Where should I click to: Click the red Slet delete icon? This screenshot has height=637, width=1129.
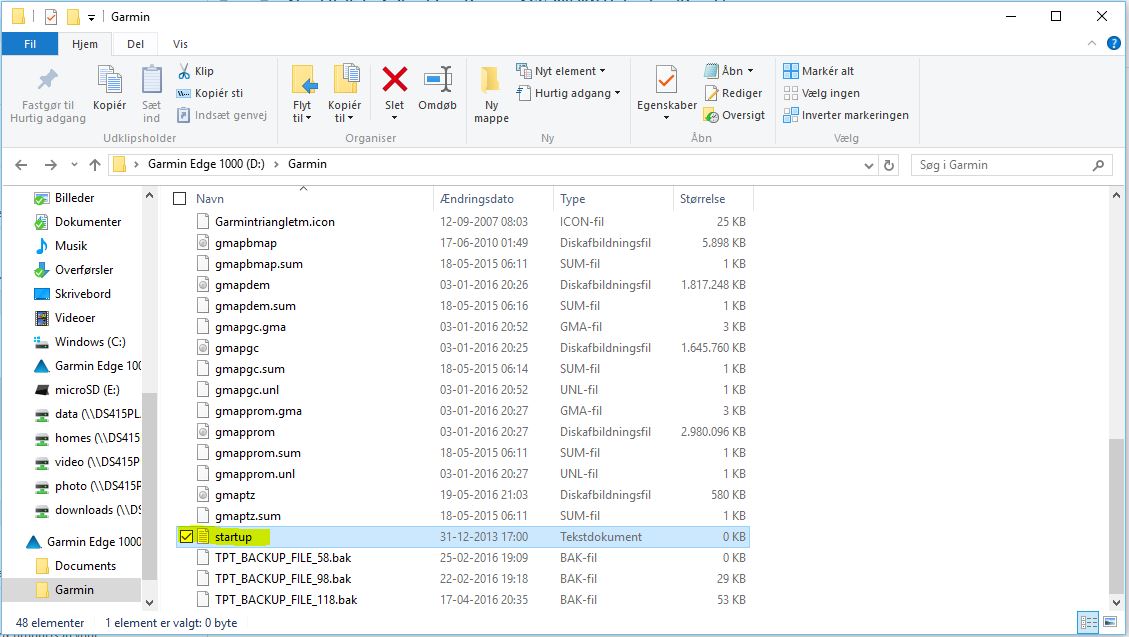coord(395,79)
